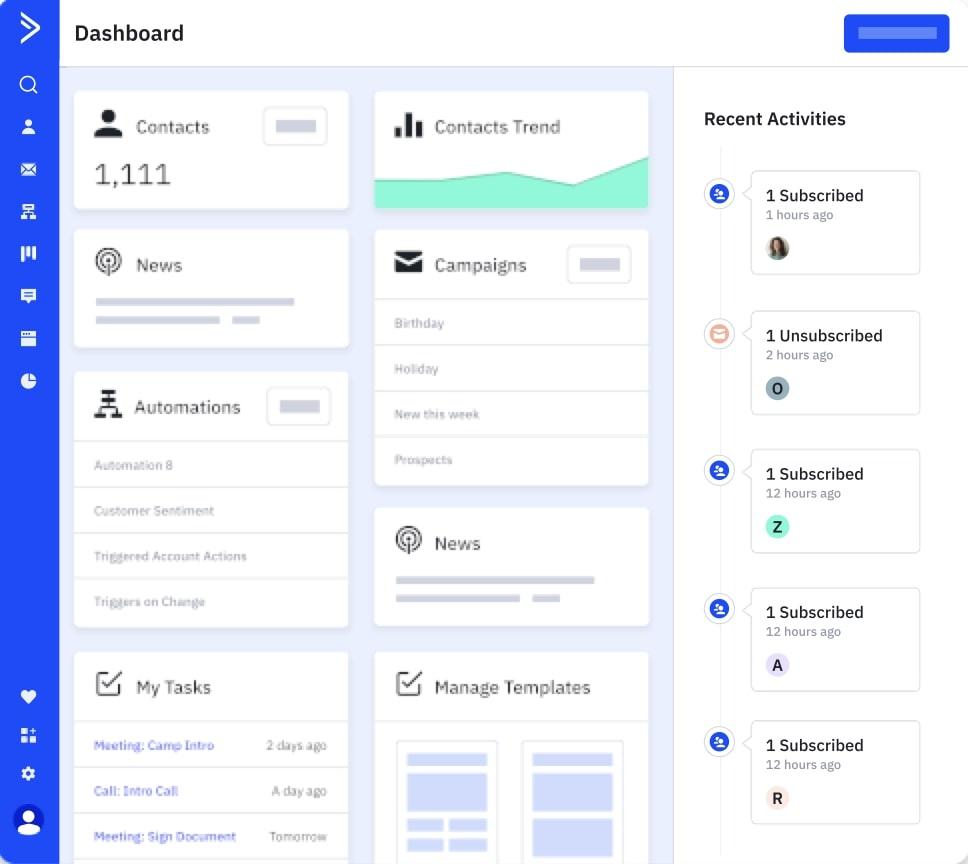Click the News broadcast icon below Campaigns

pyautogui.click(x=409, y=540)
